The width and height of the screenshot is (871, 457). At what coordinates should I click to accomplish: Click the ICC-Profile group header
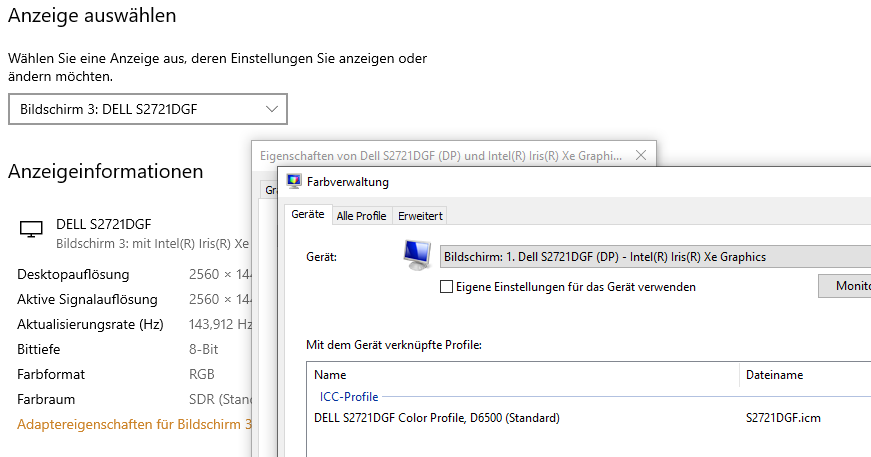pyautogui.click(x=349, y=396)
